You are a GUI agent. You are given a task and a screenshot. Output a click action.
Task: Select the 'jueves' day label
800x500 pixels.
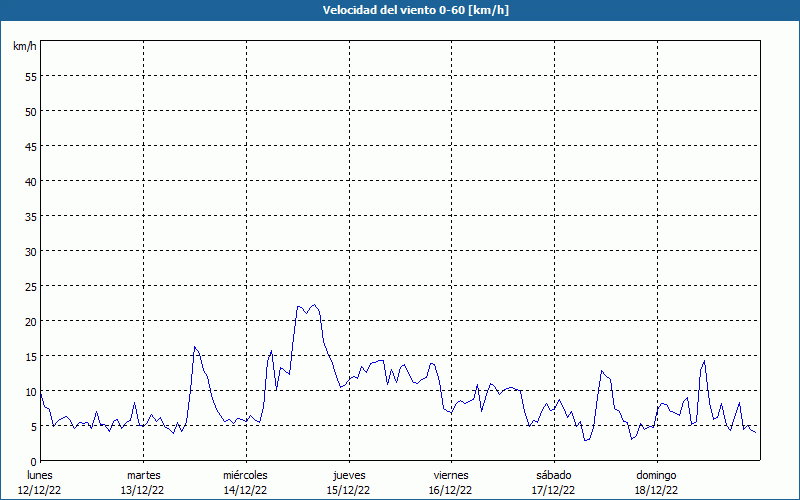(349, 475)
